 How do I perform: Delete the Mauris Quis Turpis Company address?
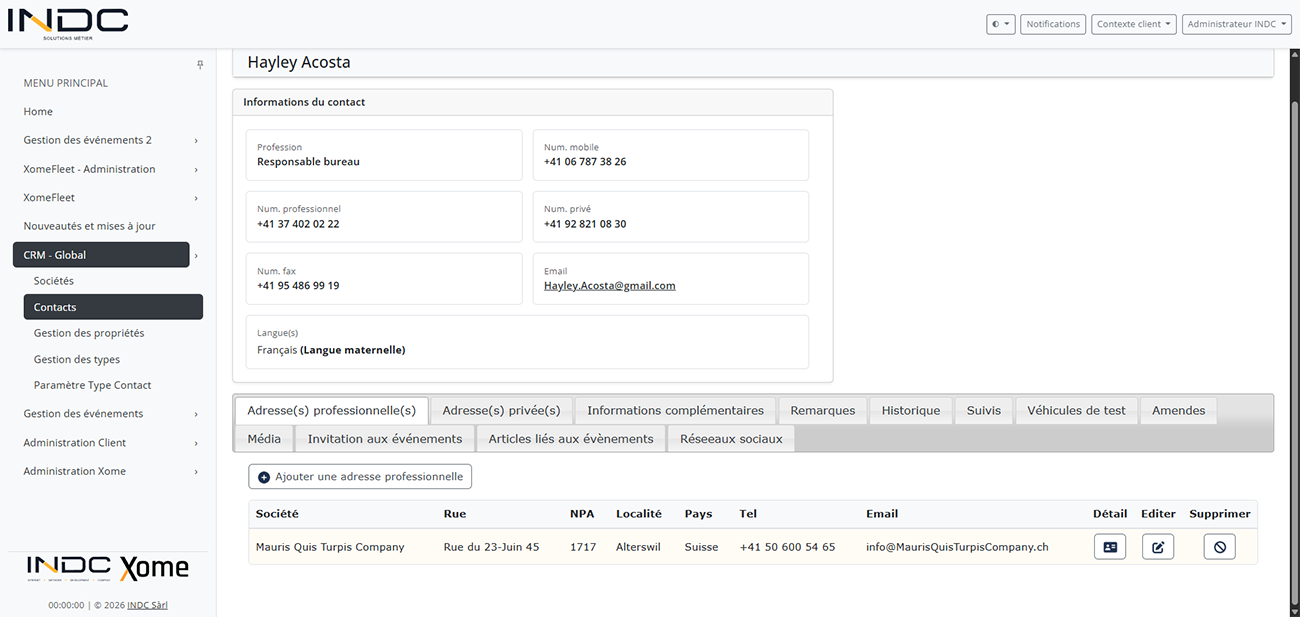(x=1219, y=547)
